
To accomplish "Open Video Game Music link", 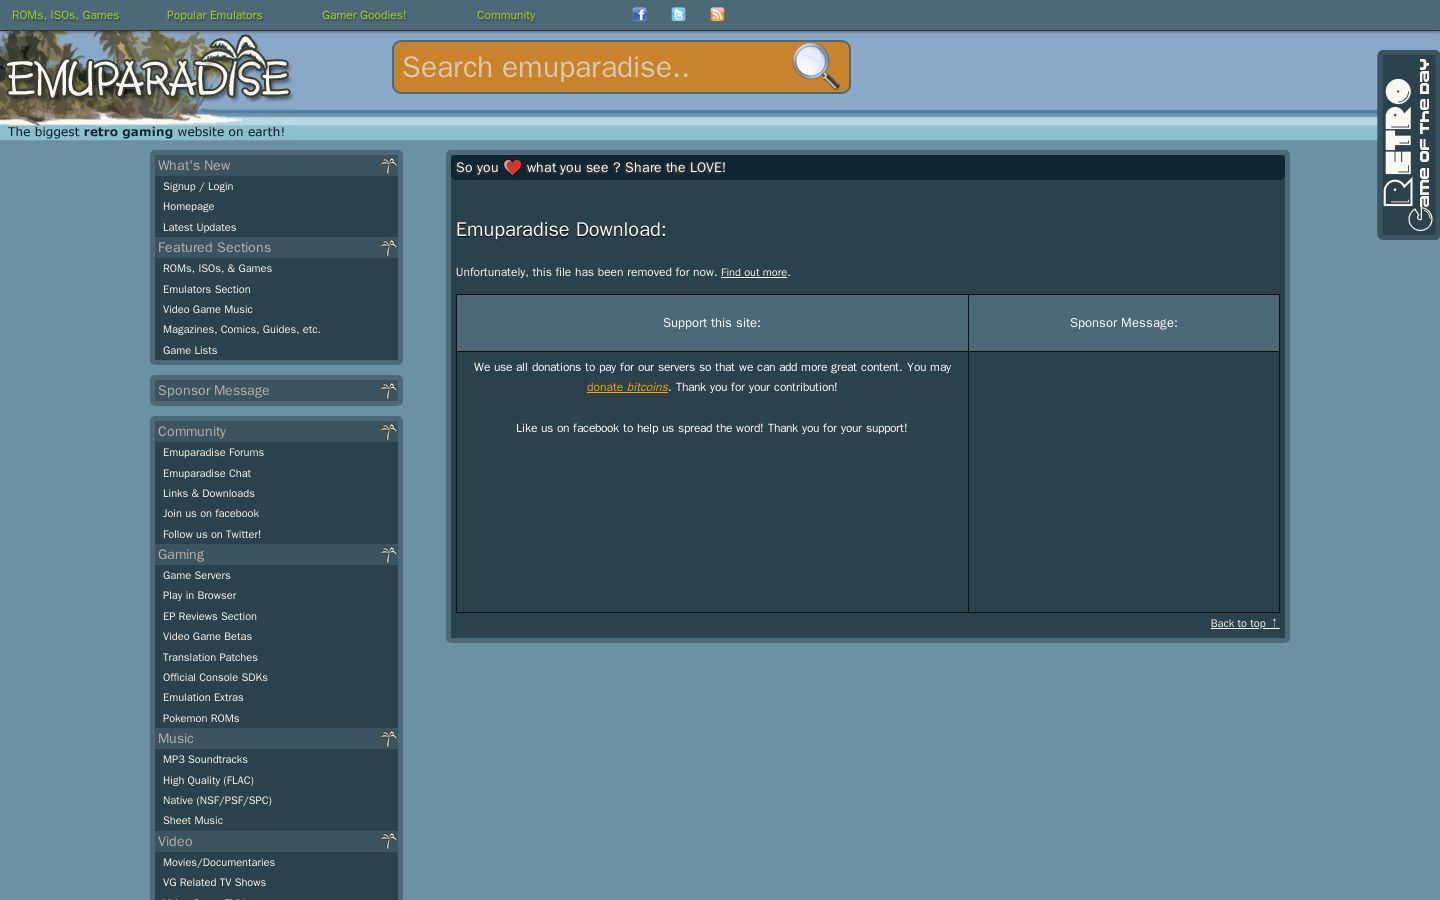I will pos(208,309).
